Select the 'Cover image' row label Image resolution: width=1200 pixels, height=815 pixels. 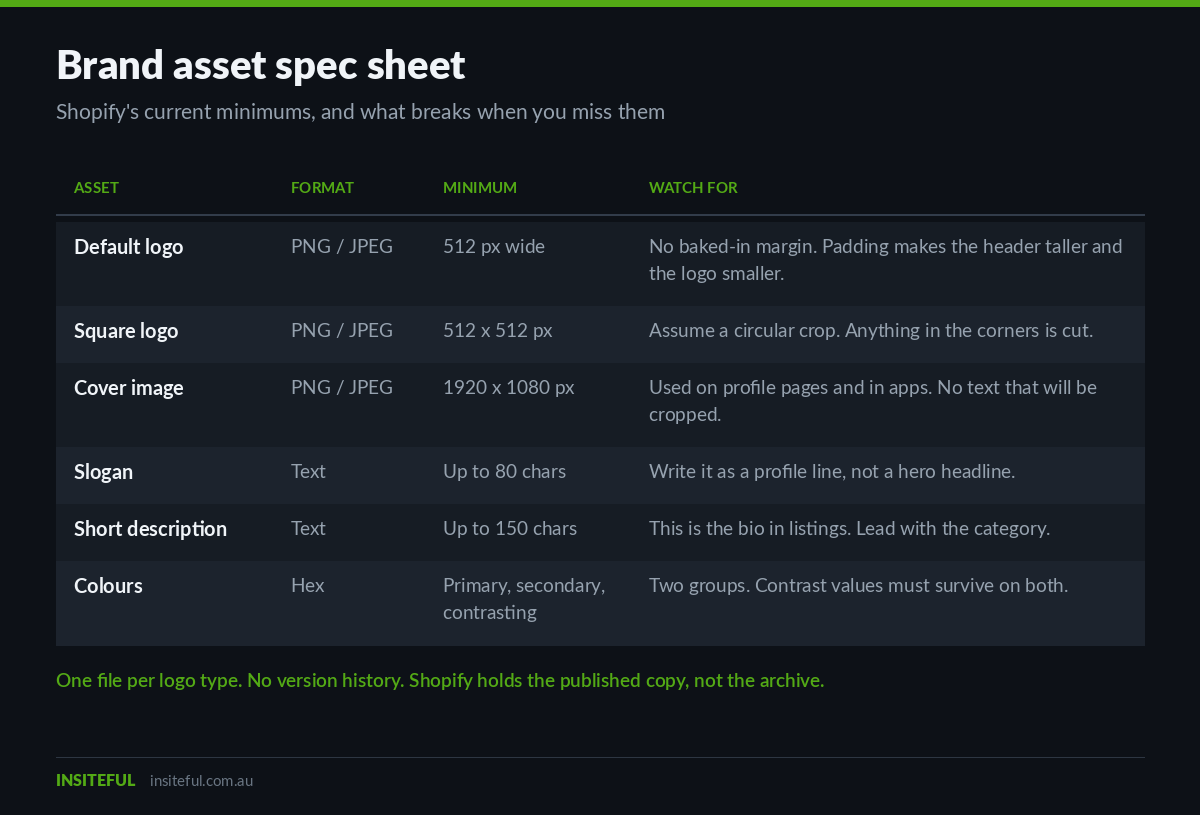[x=129, y=387]
